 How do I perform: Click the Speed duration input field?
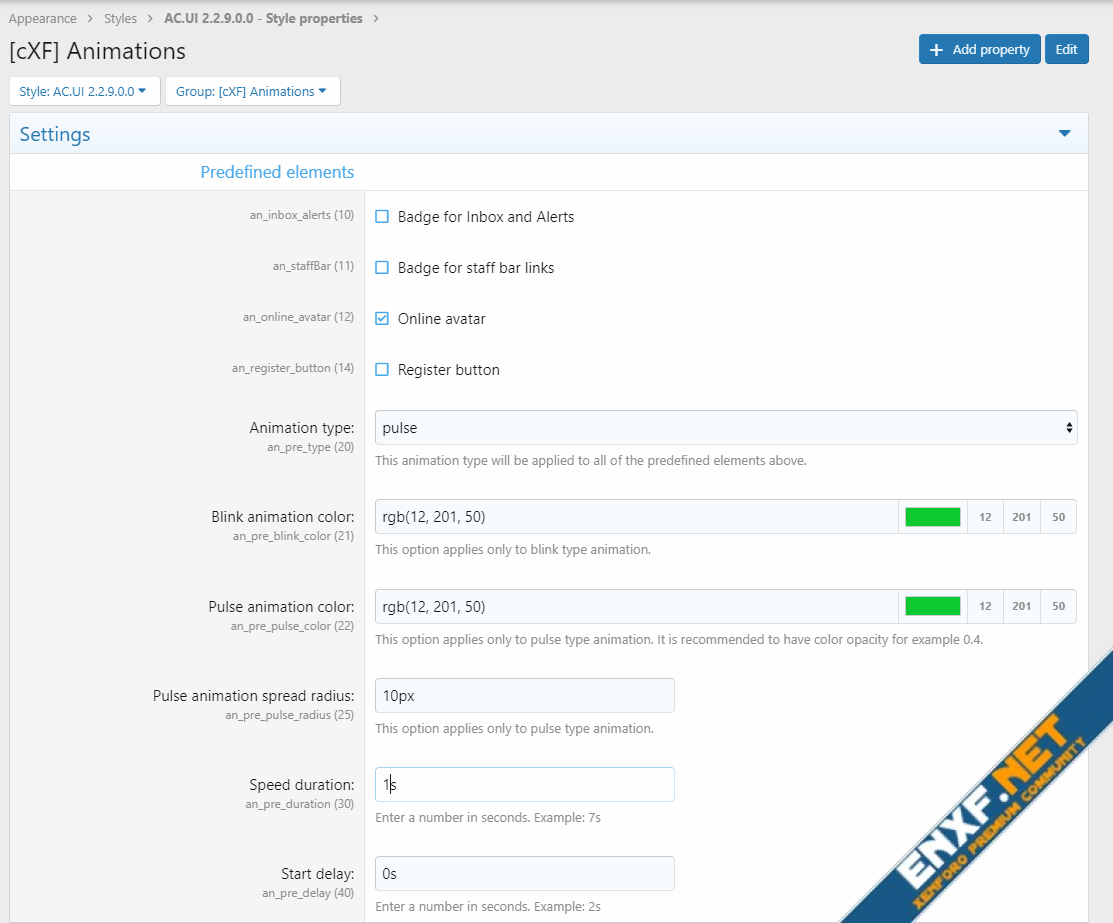click(524, 785)
